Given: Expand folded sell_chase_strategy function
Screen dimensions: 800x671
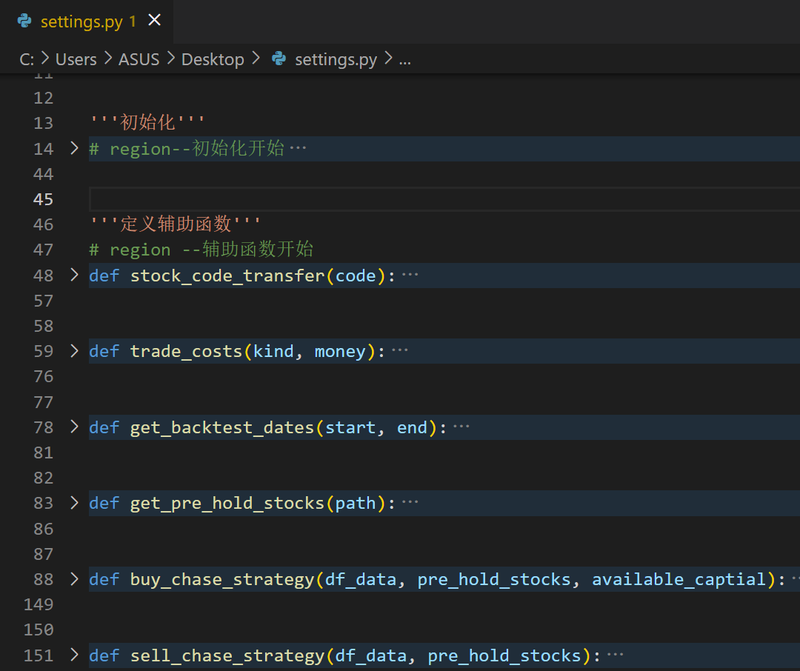Looking at the screenshot, I should tap(74, 655).
